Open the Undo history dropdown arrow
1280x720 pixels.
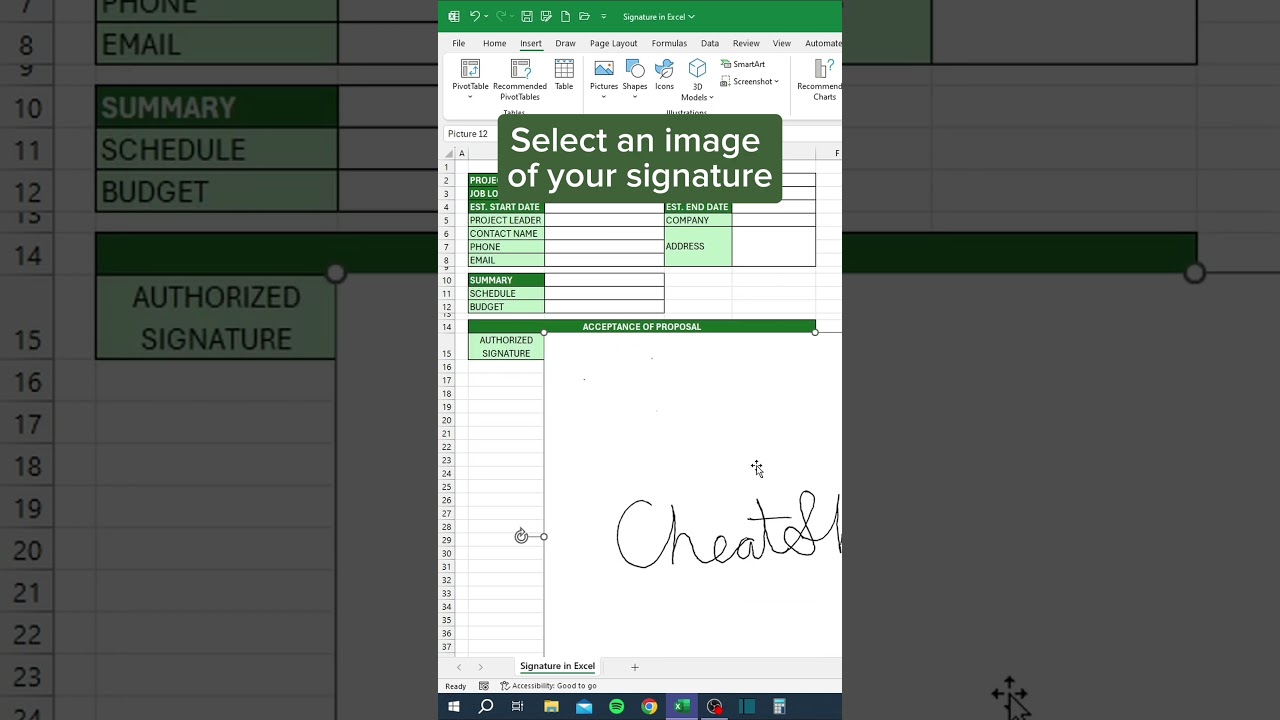coord(486,17)
